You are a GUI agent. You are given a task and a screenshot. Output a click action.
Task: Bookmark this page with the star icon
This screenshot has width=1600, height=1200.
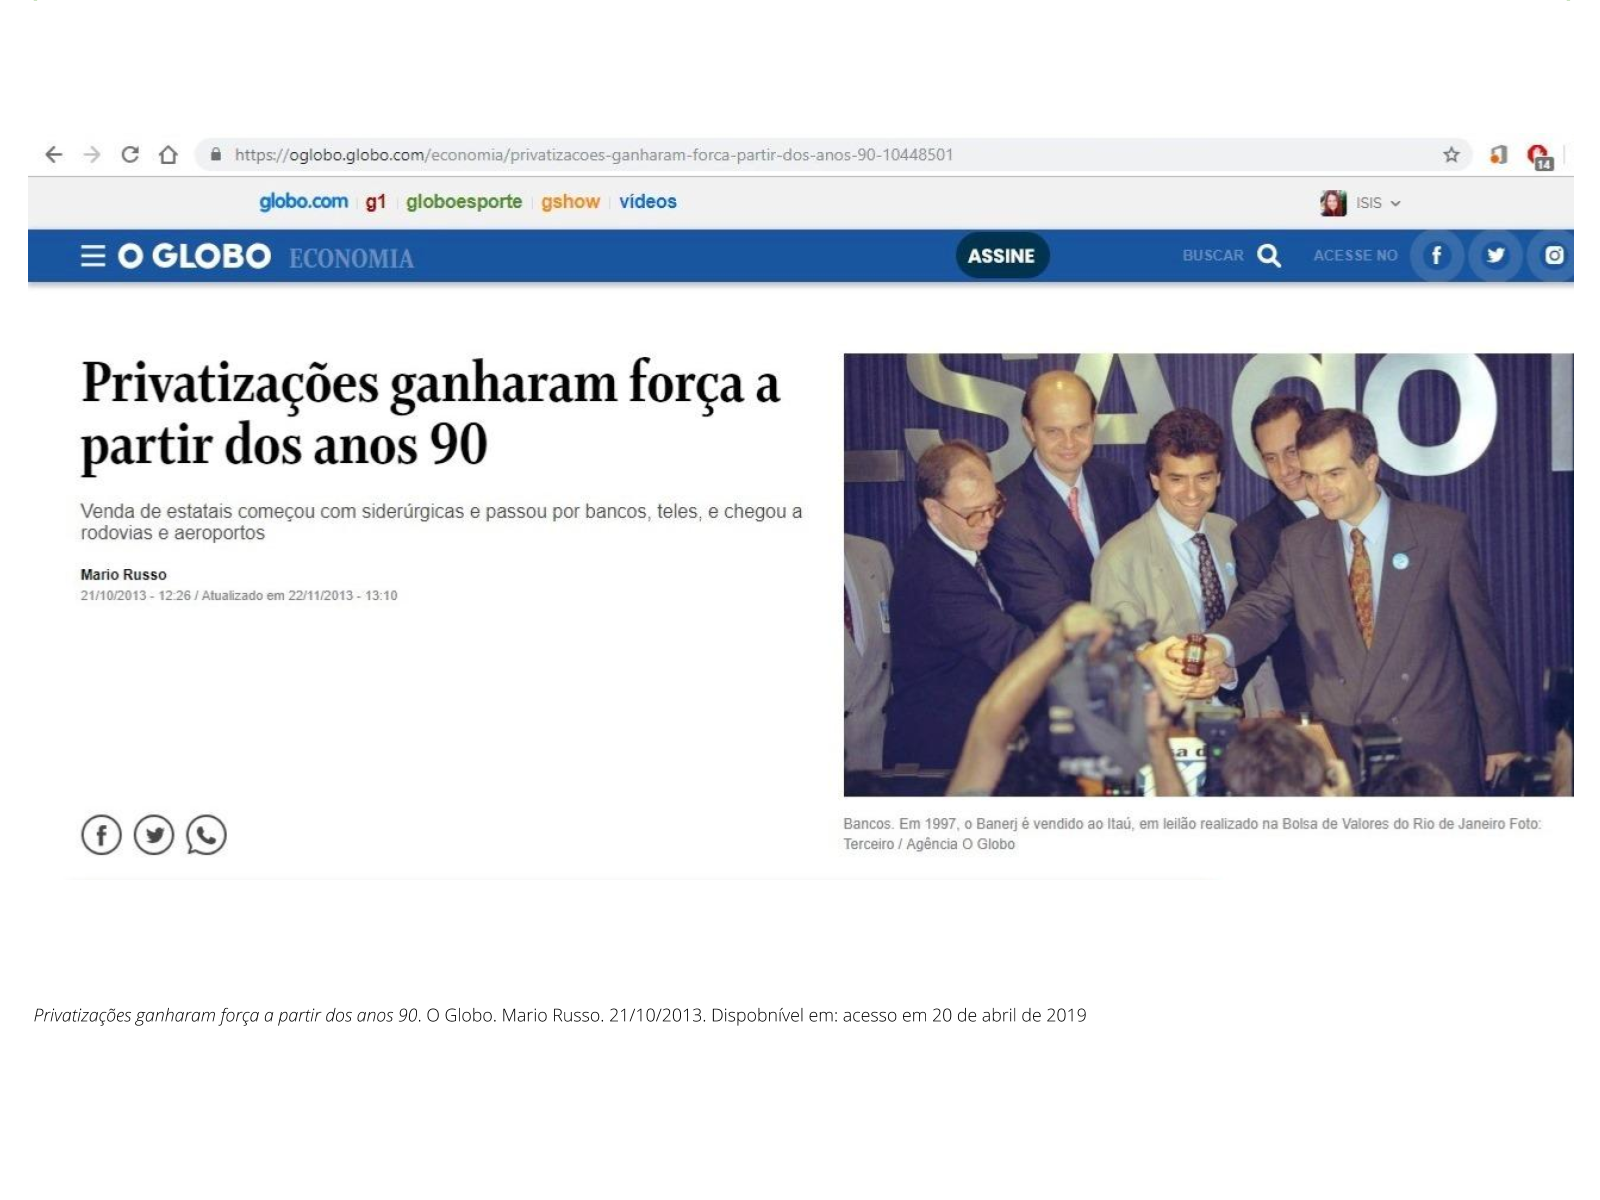[x=1451, y=155]
